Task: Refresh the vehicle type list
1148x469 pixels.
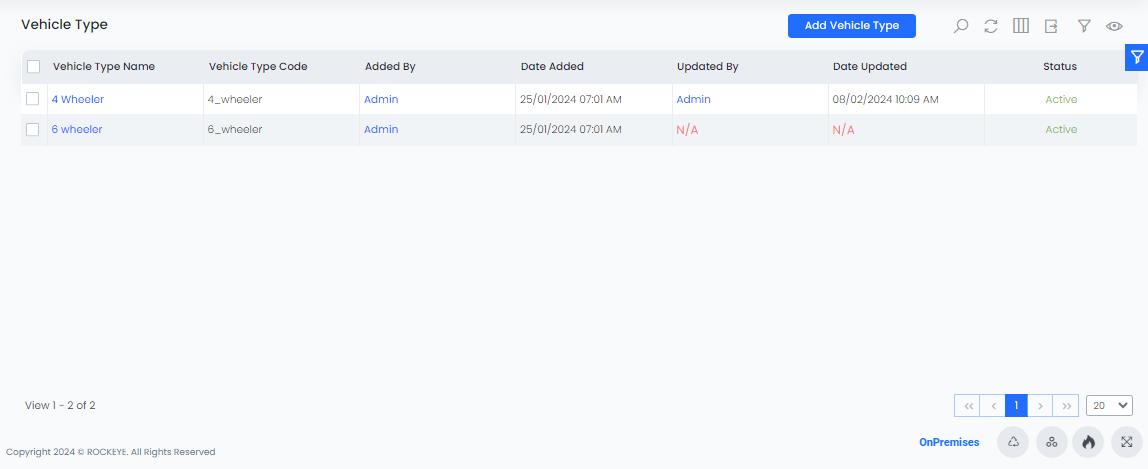Action: click(991, 26)
